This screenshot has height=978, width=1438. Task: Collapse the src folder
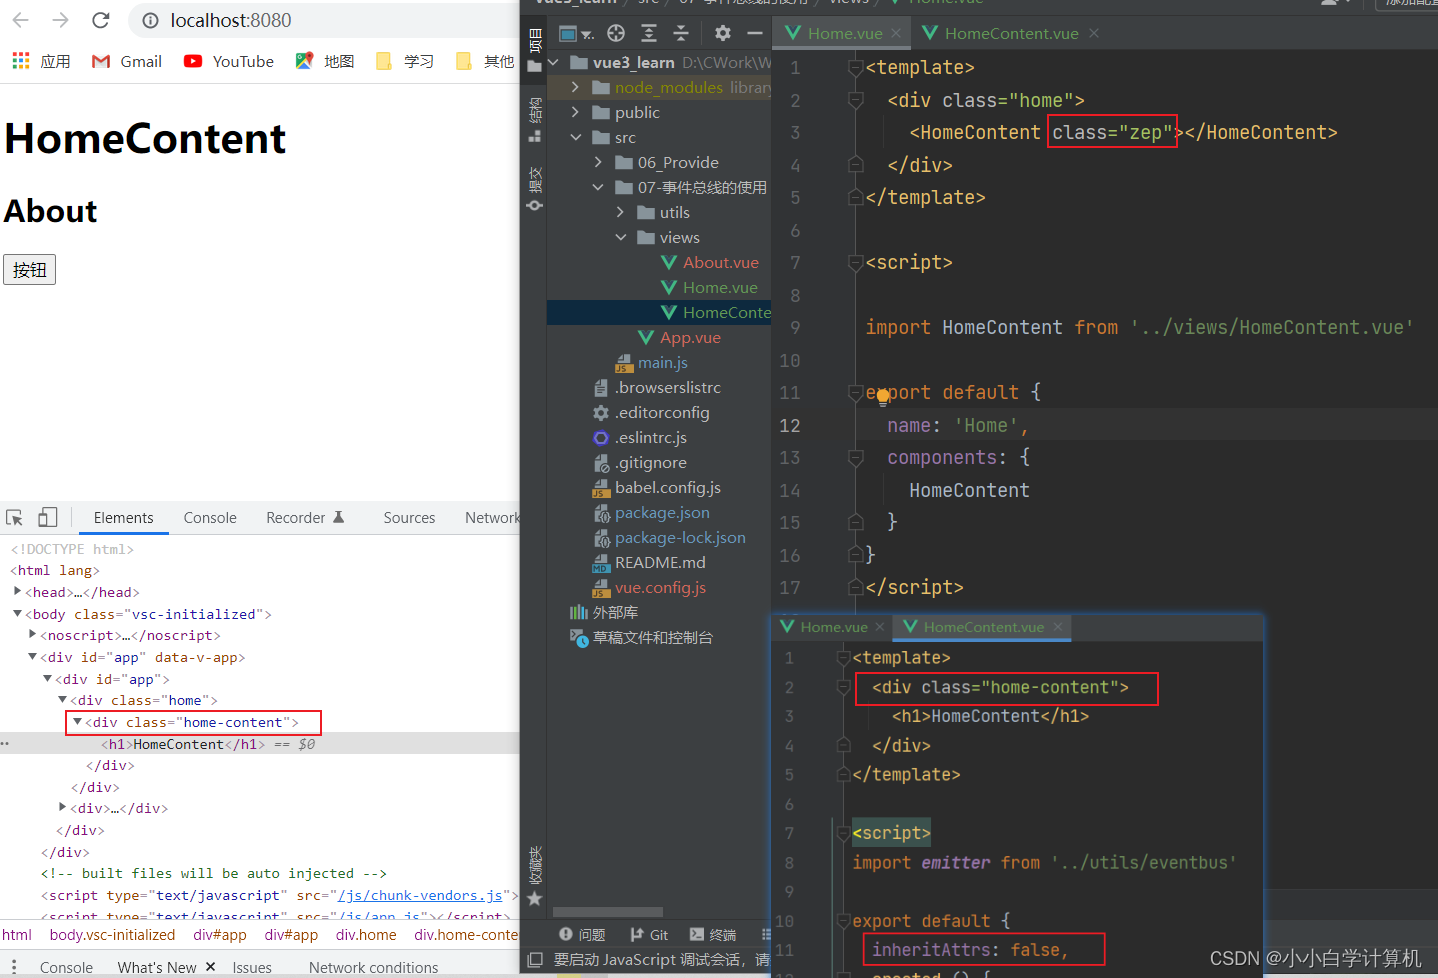575,137
